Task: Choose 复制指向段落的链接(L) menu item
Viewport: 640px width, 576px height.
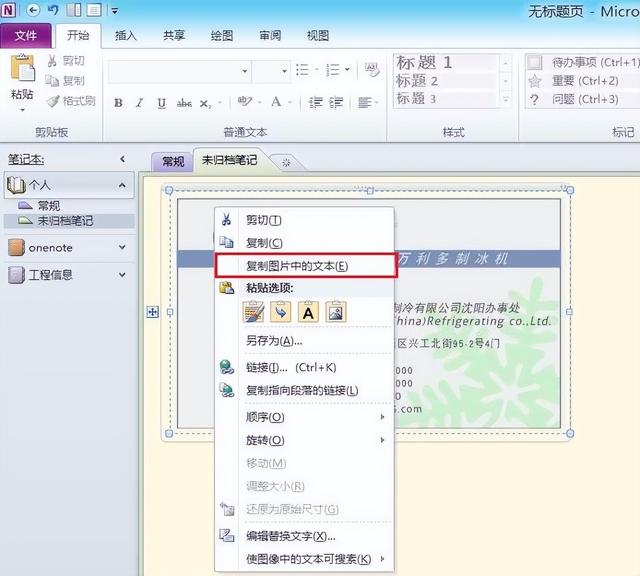Action: [x=304, y=391]
